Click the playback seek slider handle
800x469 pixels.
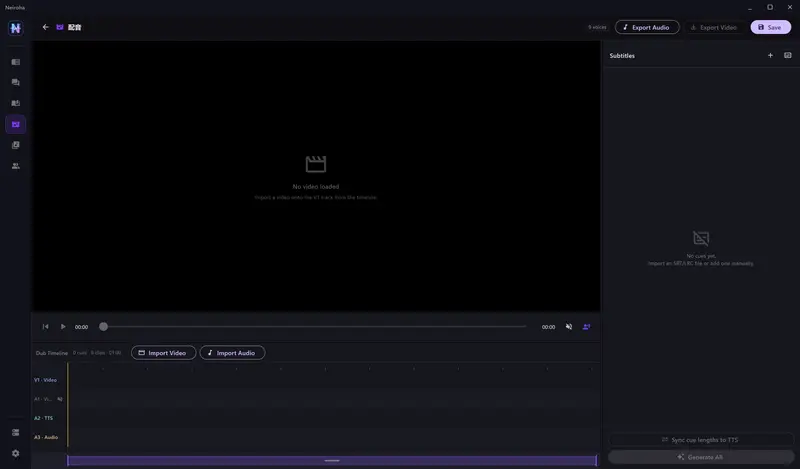coord(104,327)
